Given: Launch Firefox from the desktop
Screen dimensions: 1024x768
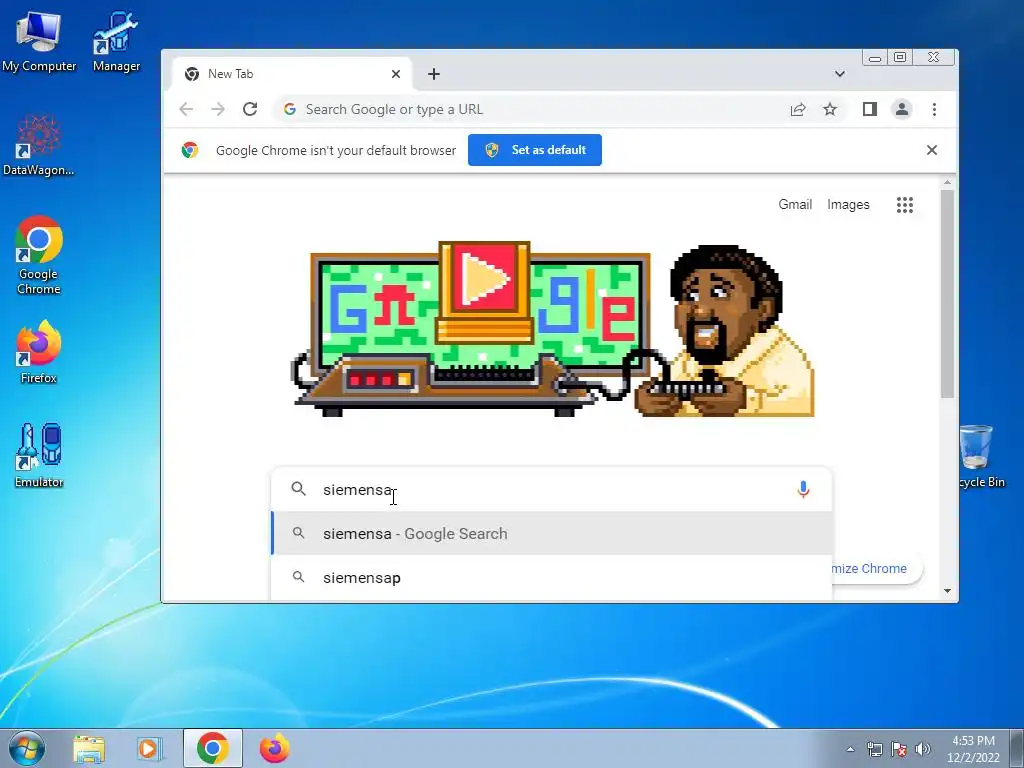Looking at the screenshot, I should pyautogui.click(x=39, y=351).
